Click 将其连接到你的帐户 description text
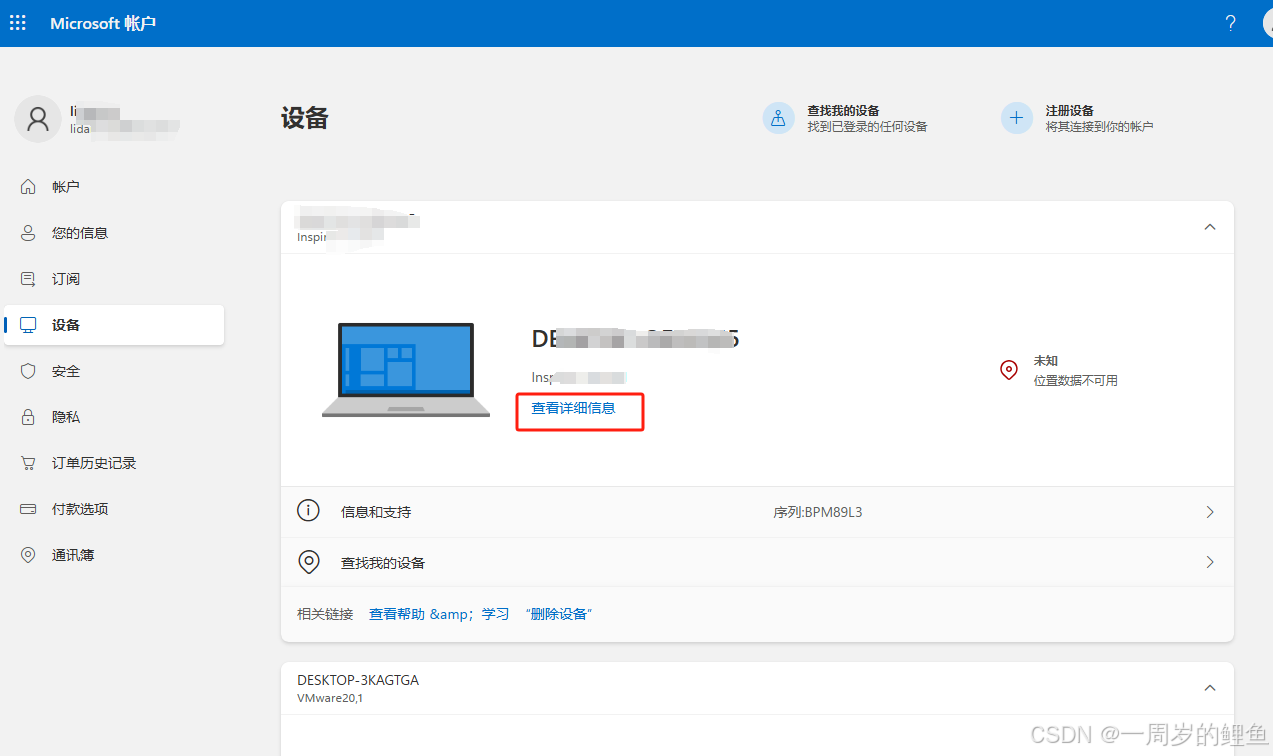This screenshot has height=756, width=1273. click(1100, 127)
